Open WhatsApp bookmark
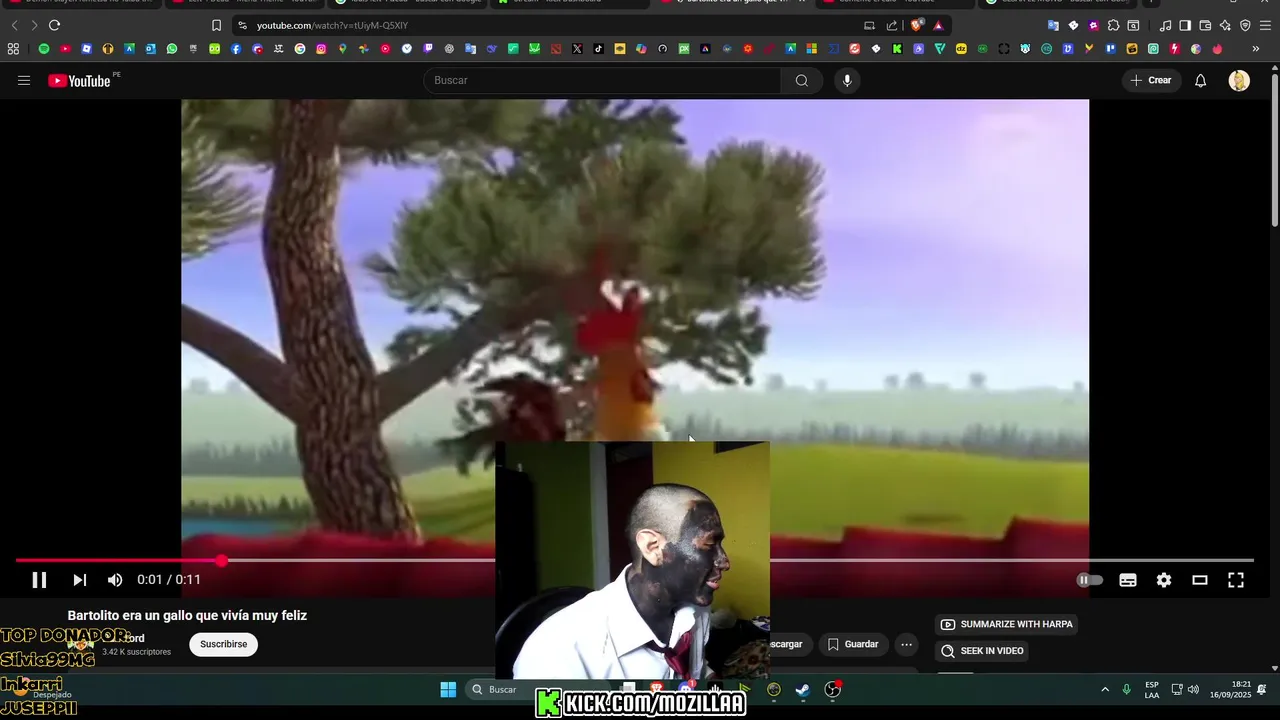The image size is (1280, 720). [x=172, y=48]
